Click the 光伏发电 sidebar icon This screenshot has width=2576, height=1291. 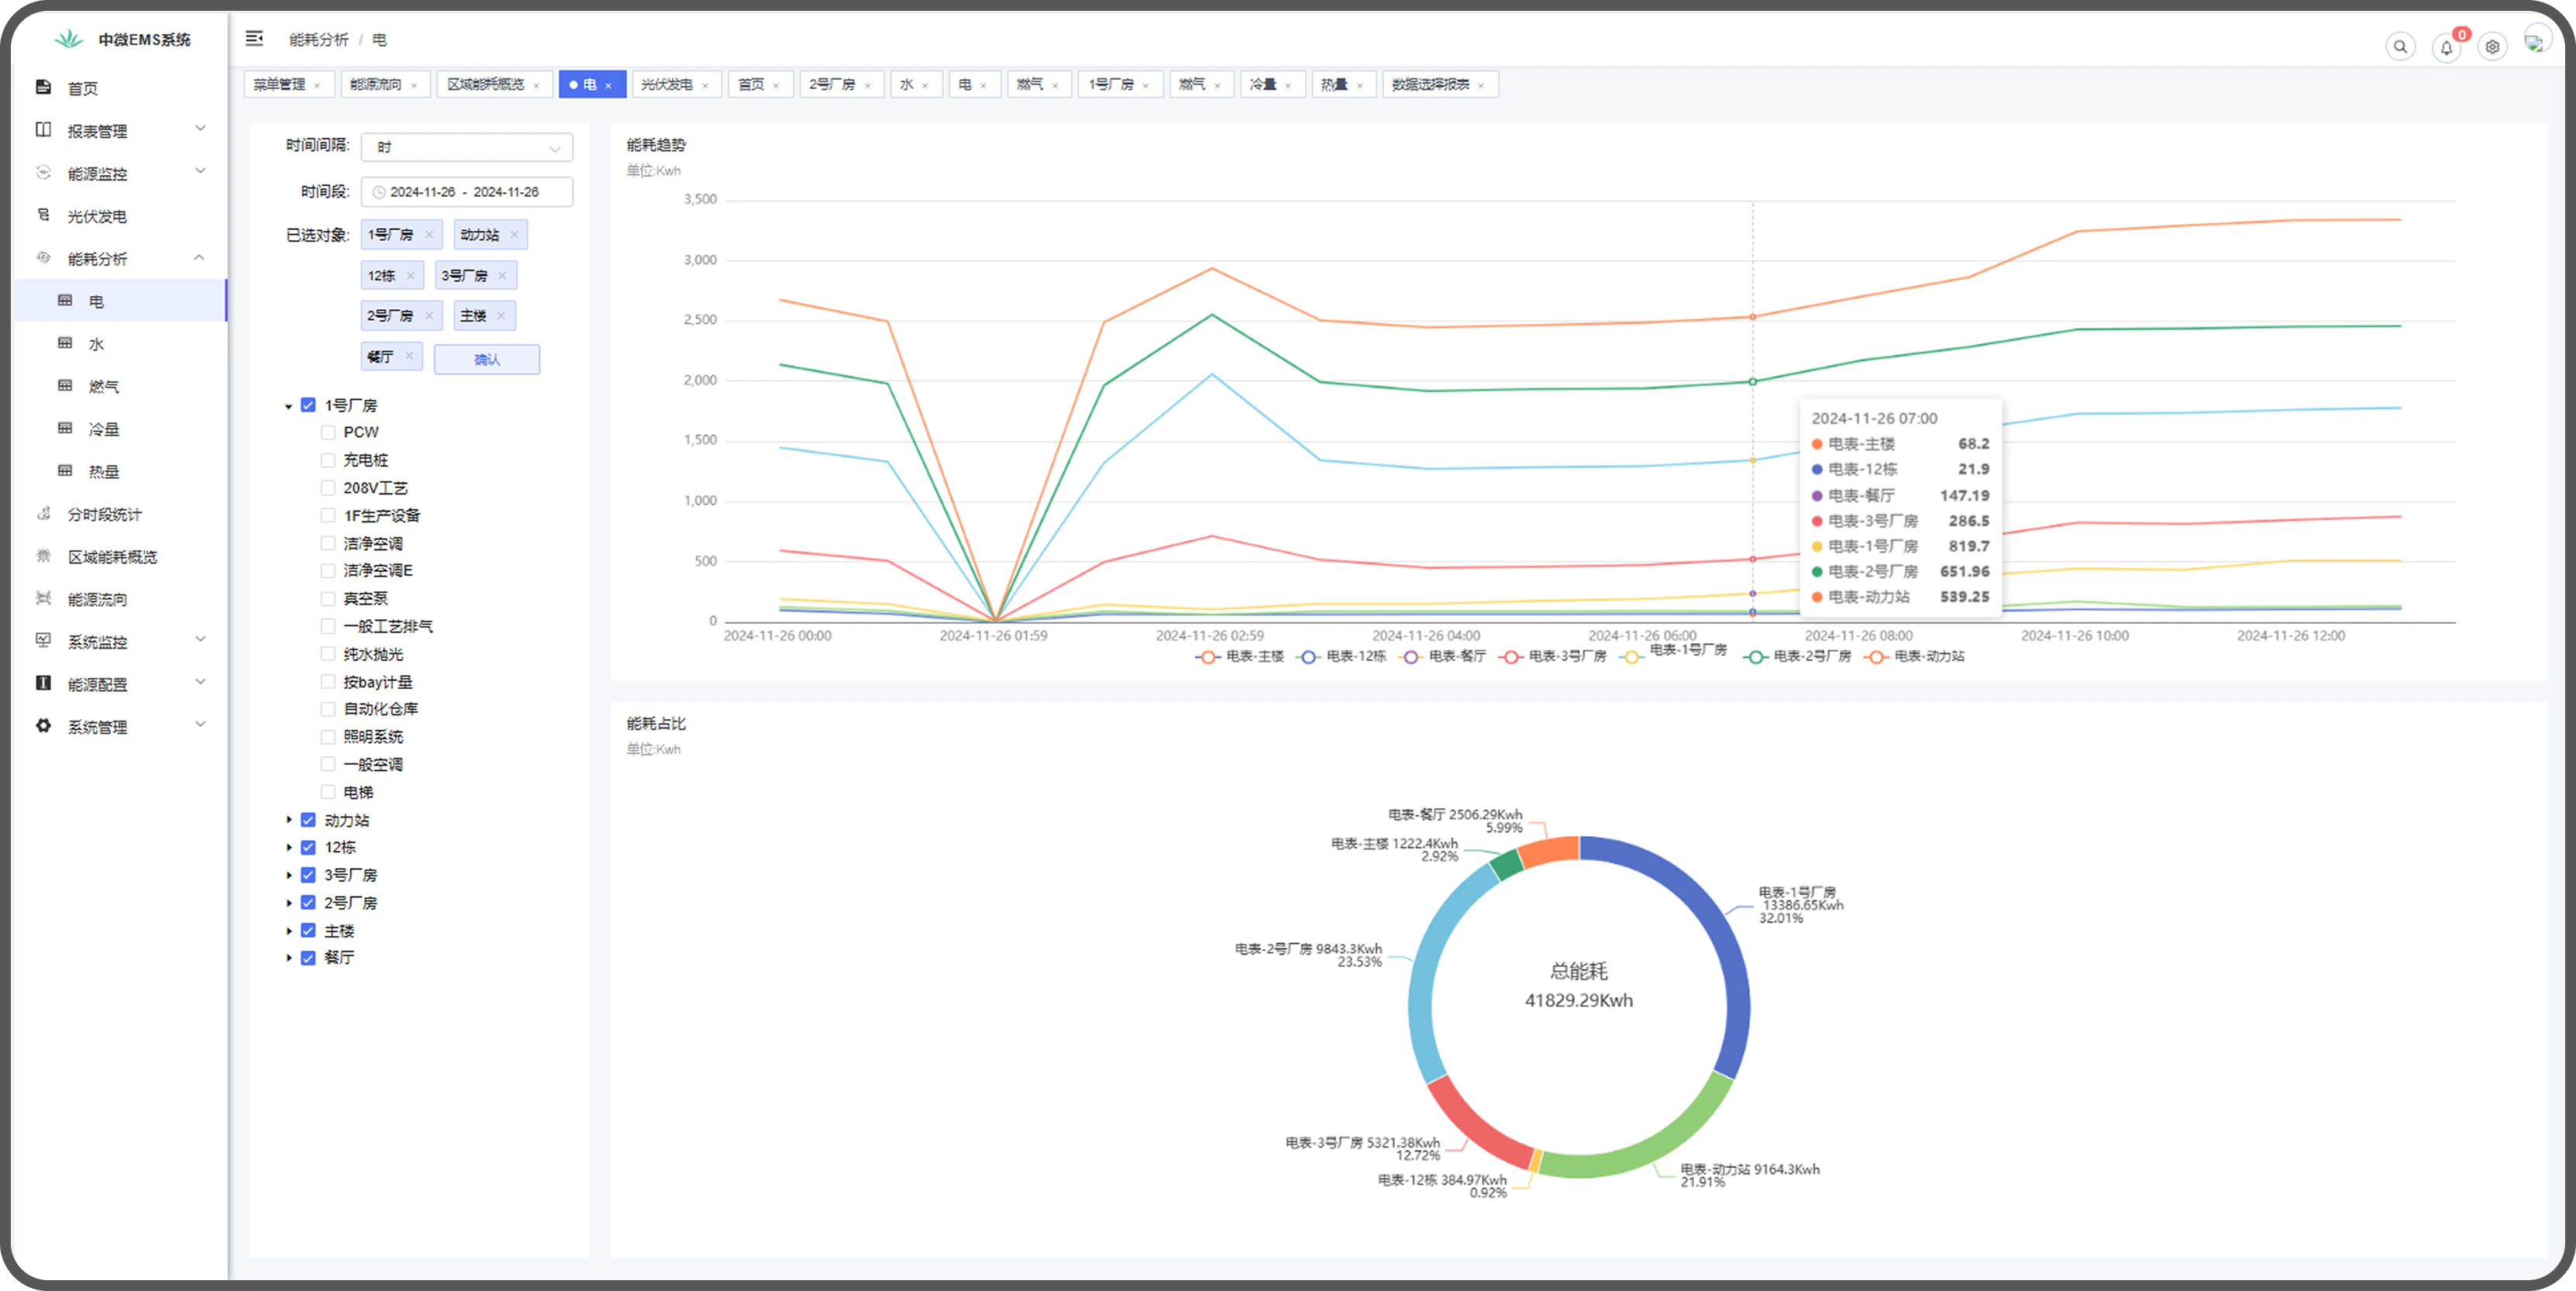point(43,215)
